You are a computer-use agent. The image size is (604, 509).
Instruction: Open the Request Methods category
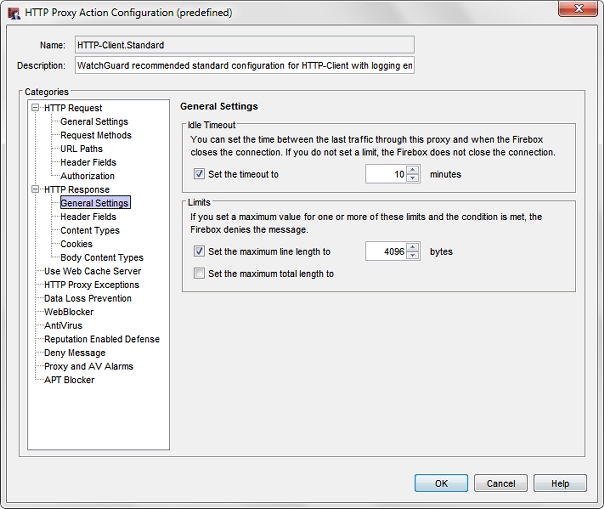[x=95, y=135]
